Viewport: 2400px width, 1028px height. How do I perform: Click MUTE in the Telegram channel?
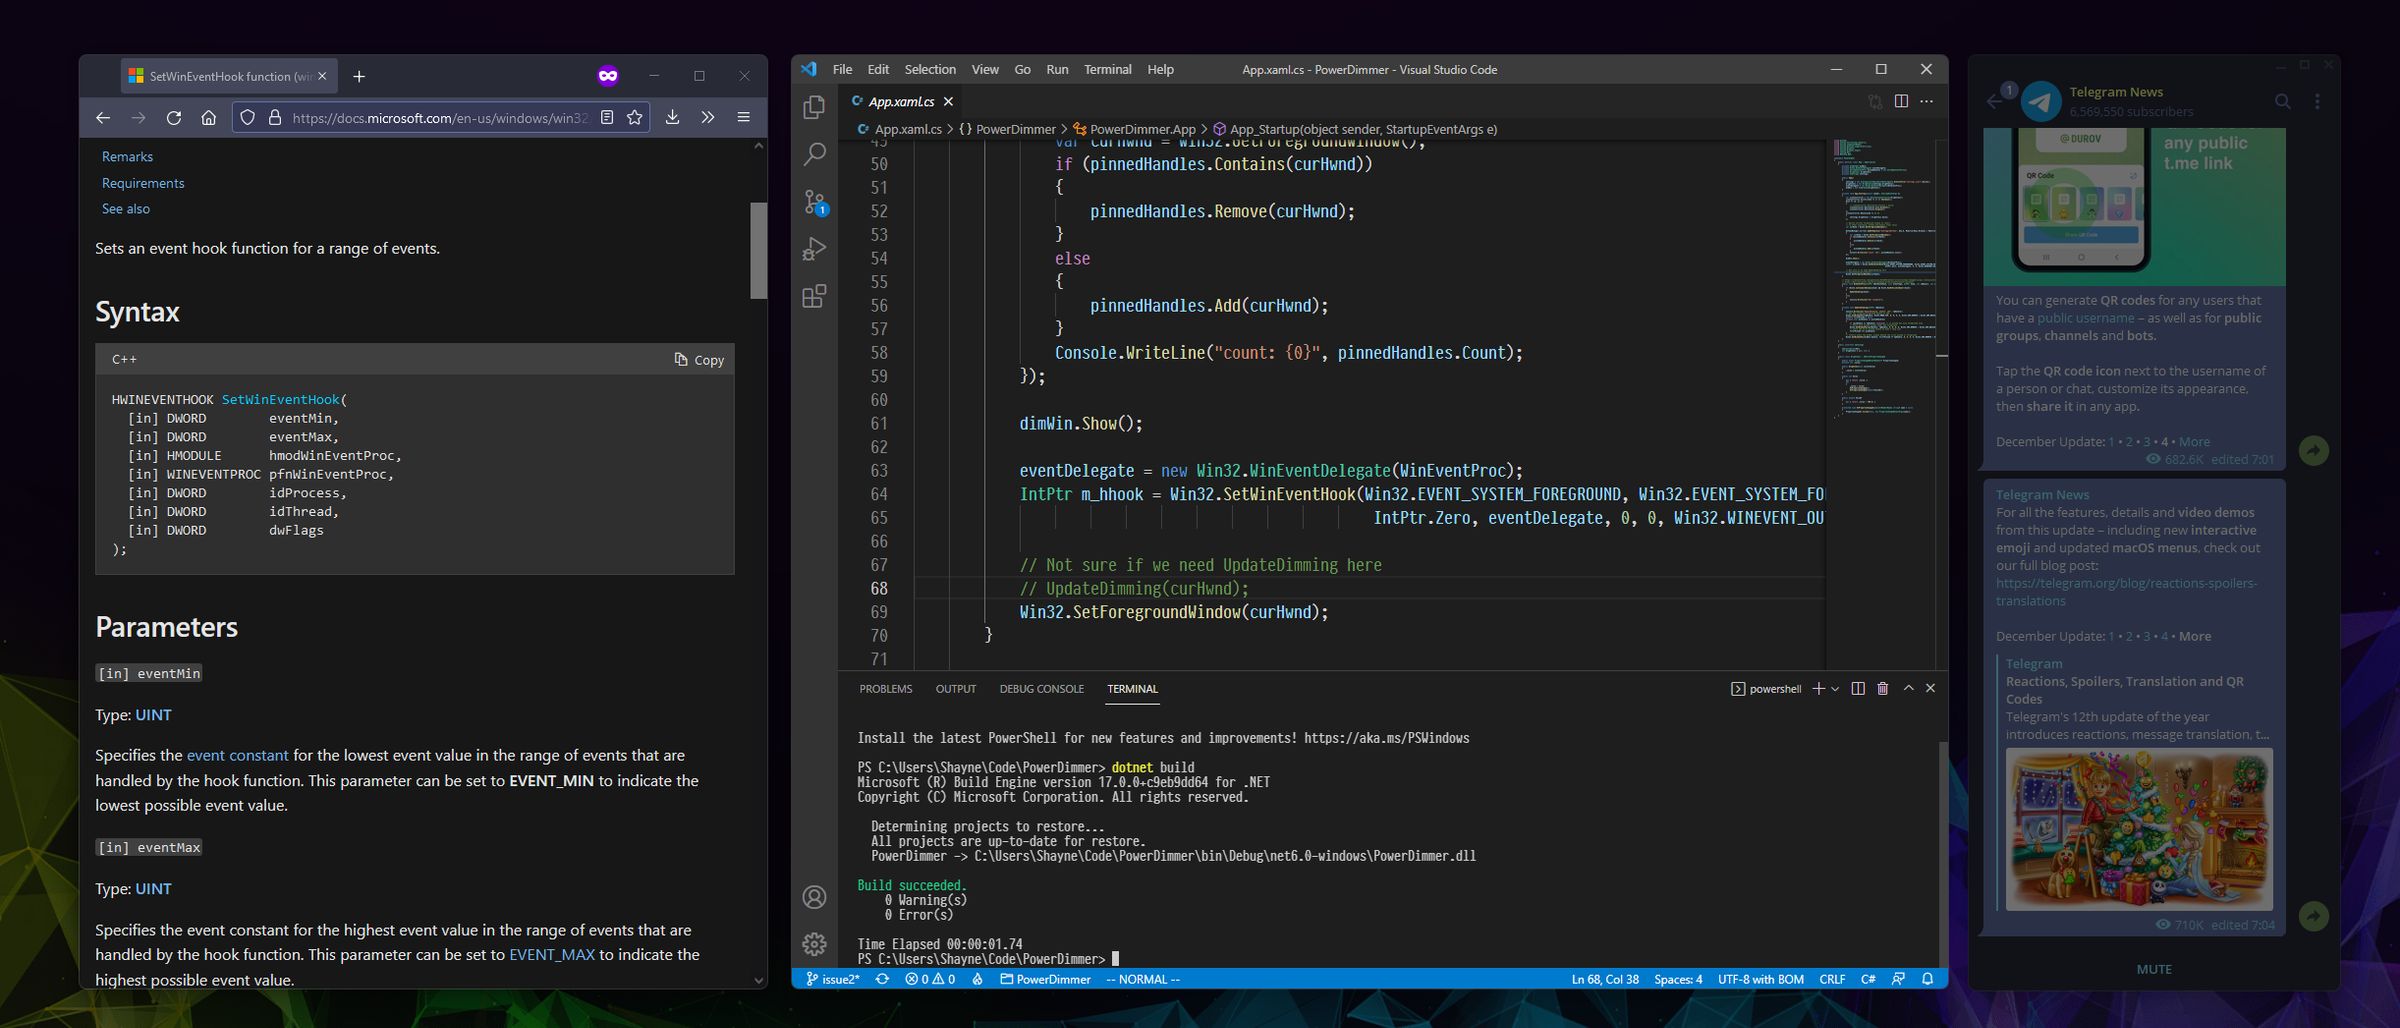[x=2153, y=969]
